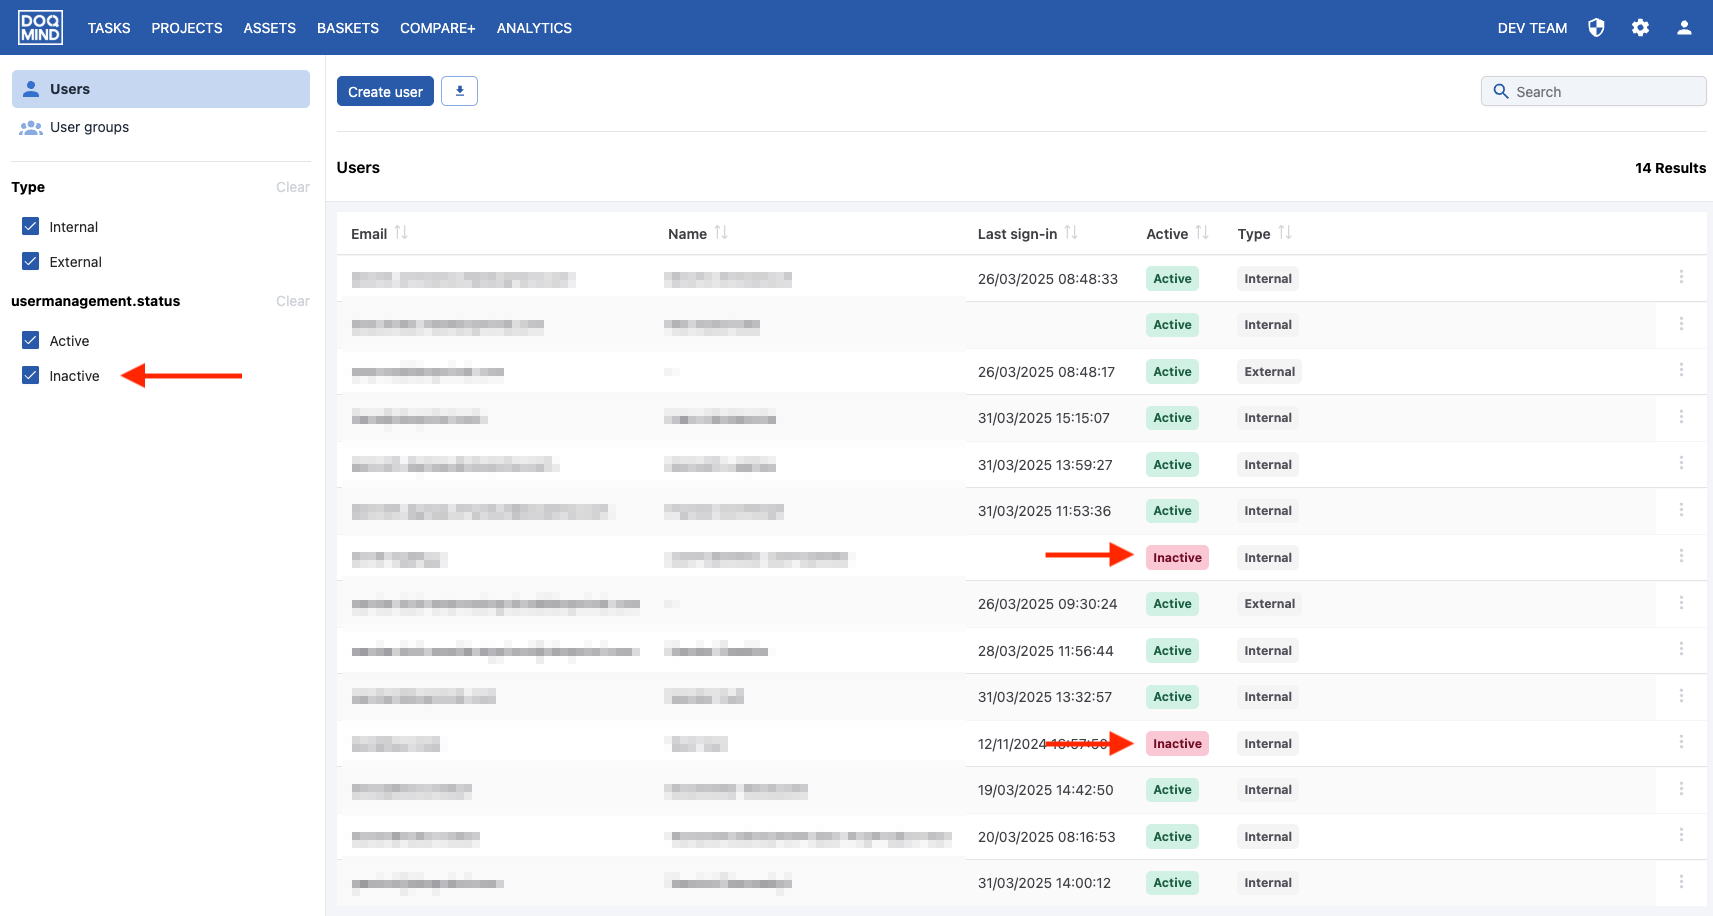Screen dimensions: 1713x916
Task: Click the Search input field
Action: 1594,91
